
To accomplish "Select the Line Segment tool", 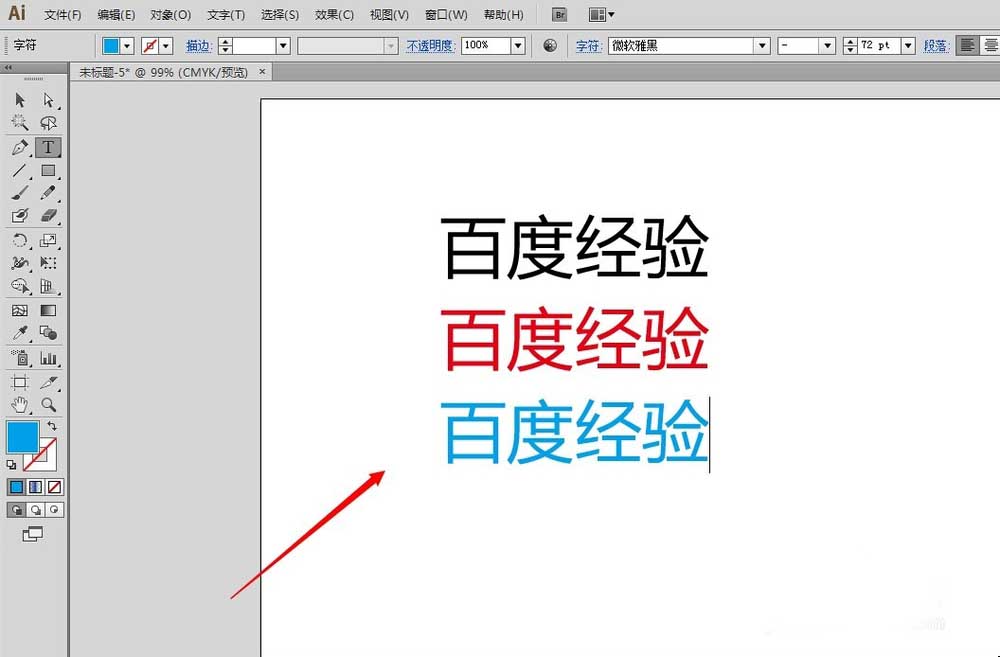I will 20,170.
